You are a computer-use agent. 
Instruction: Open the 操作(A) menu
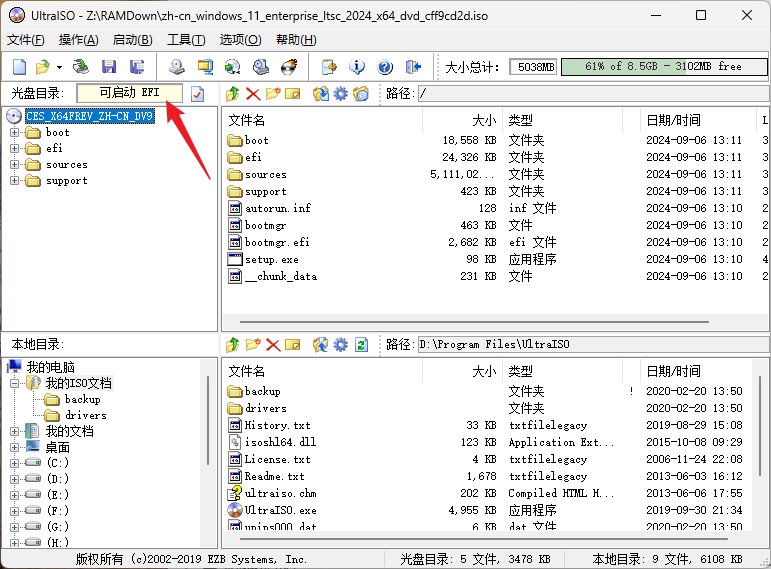[79, 40]
